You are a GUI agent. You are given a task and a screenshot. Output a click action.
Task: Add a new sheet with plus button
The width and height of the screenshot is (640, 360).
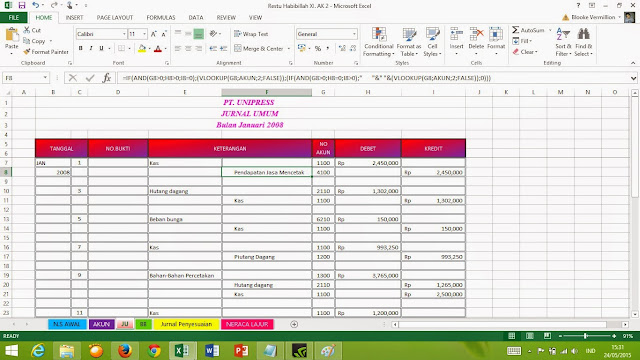[294, 324]
